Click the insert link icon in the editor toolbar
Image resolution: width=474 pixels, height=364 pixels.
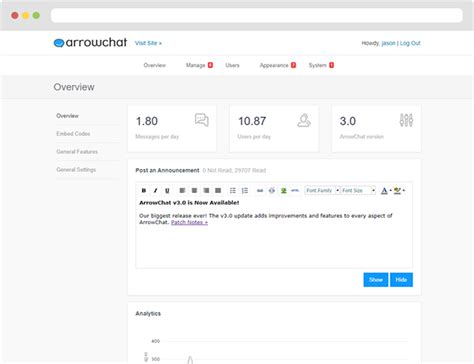[260, 190]
